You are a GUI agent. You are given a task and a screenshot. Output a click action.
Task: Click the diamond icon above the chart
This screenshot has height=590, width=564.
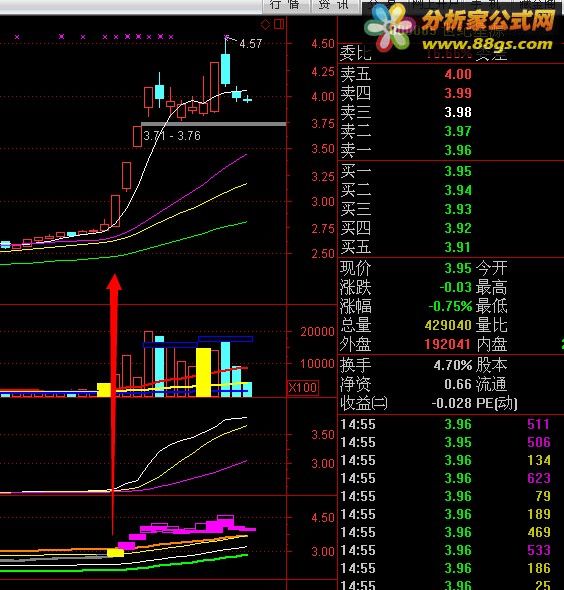pos(265,25)
